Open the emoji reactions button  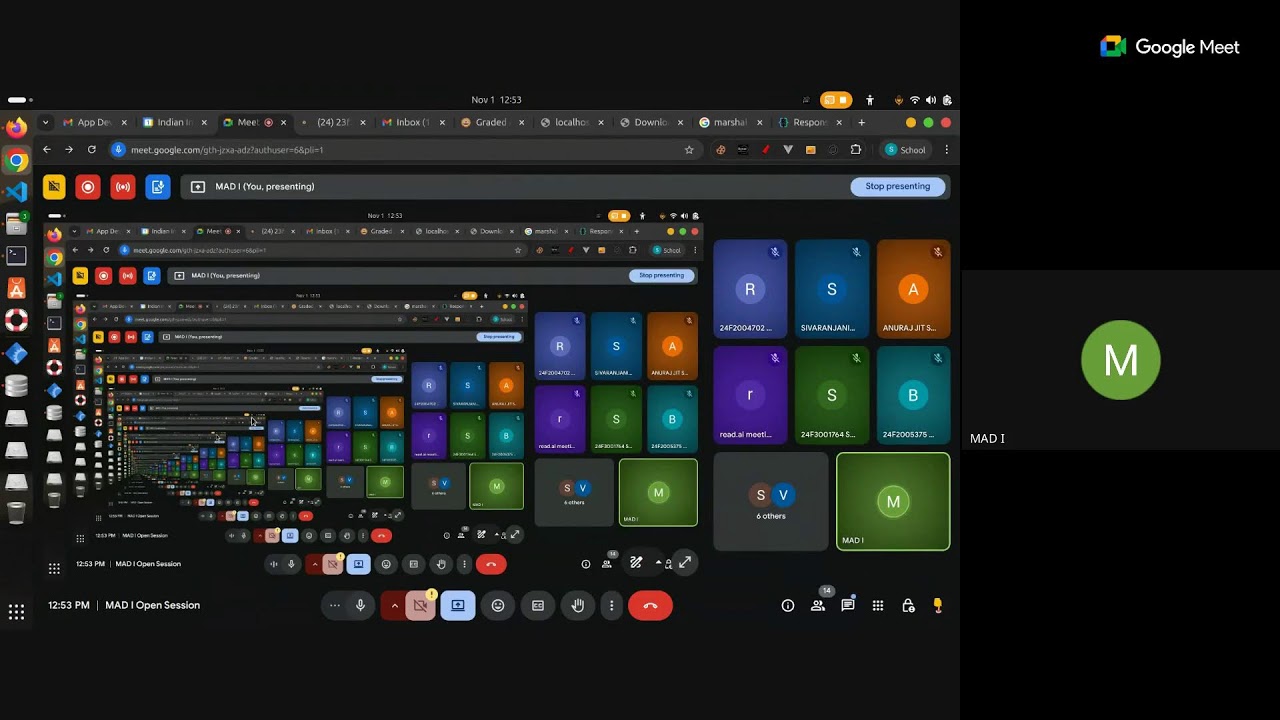(498, 605)
